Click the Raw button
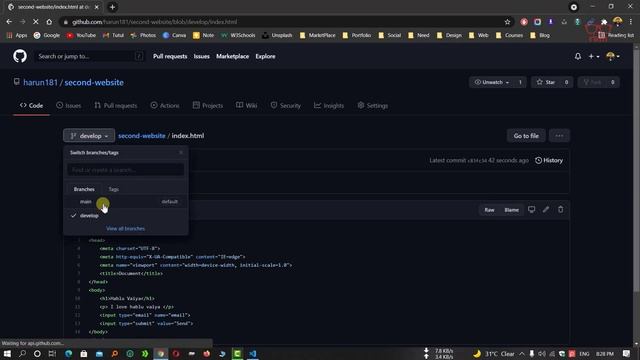This screenshot has width=640, height=360. (x=489, y=210)
